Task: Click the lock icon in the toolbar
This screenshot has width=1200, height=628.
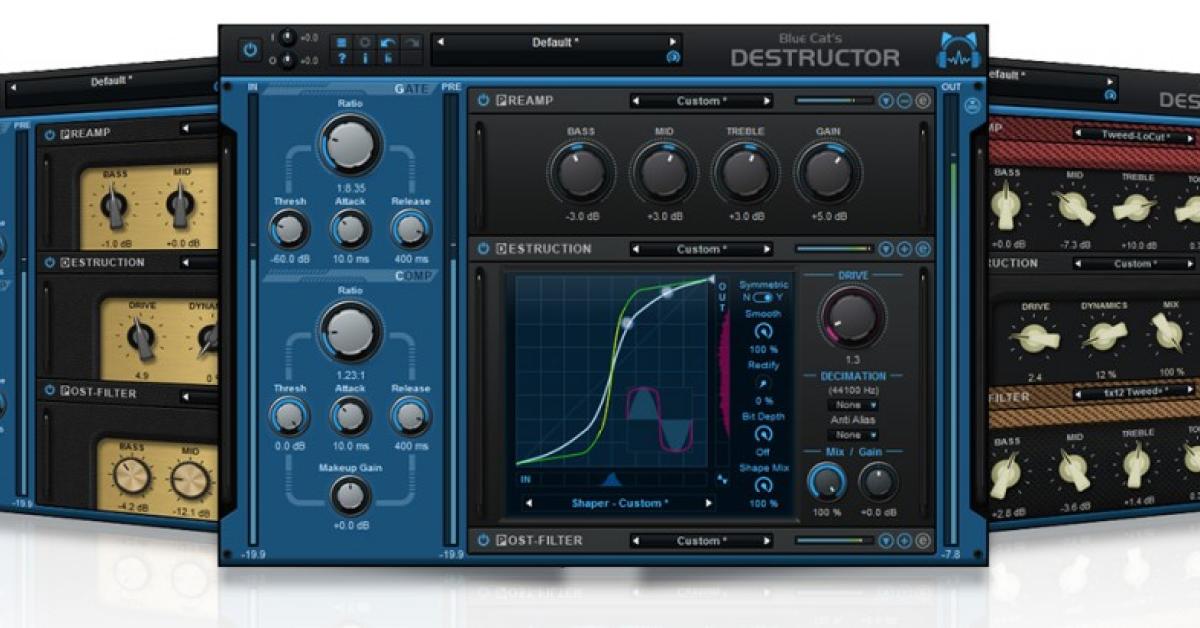Action: 388,58
